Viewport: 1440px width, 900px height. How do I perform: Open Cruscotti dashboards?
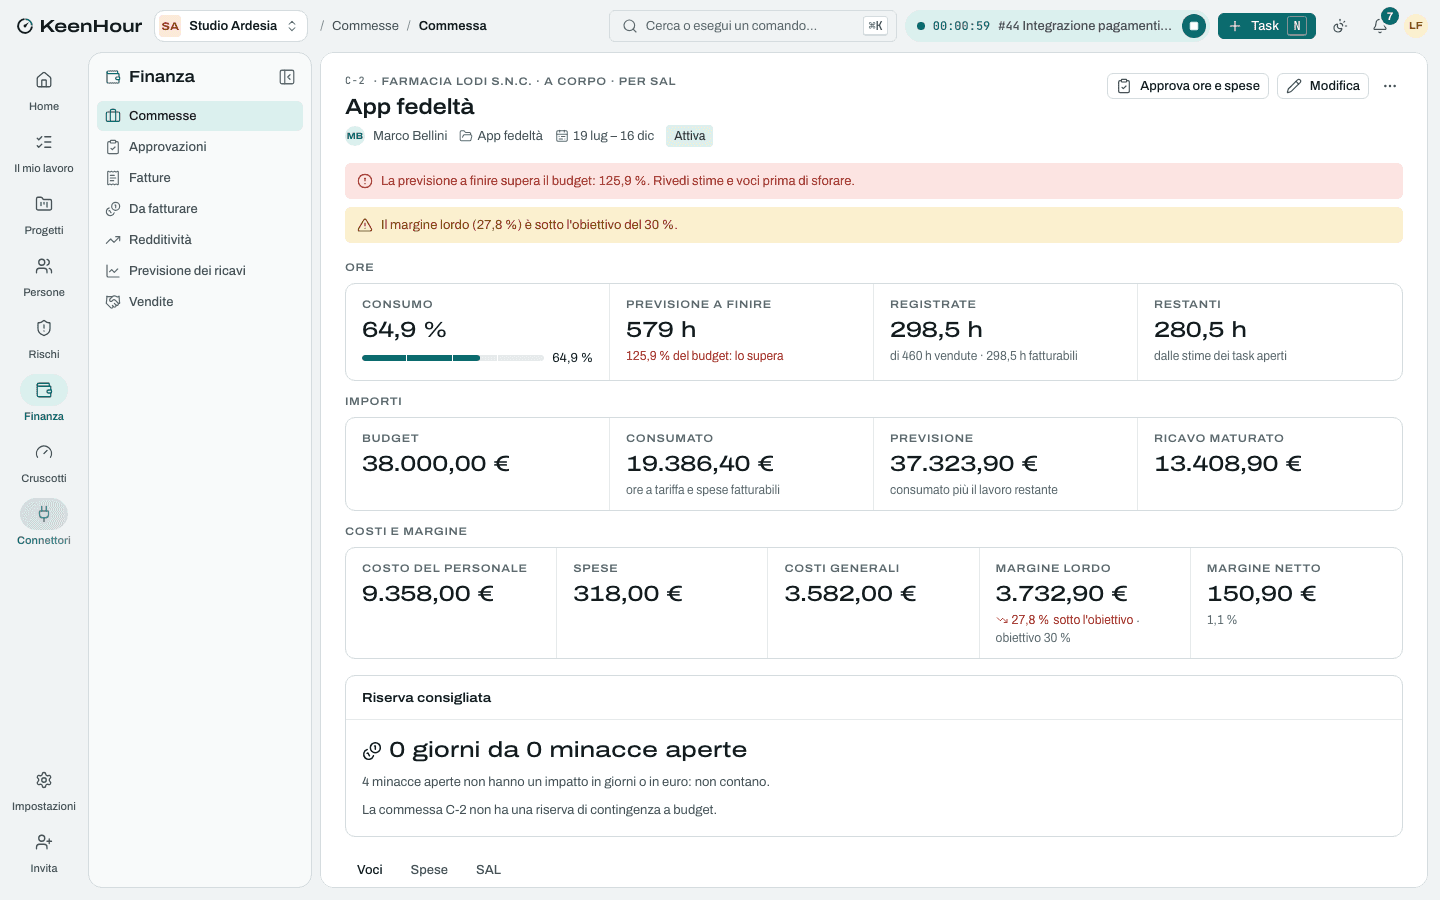[x=44, y=463]
